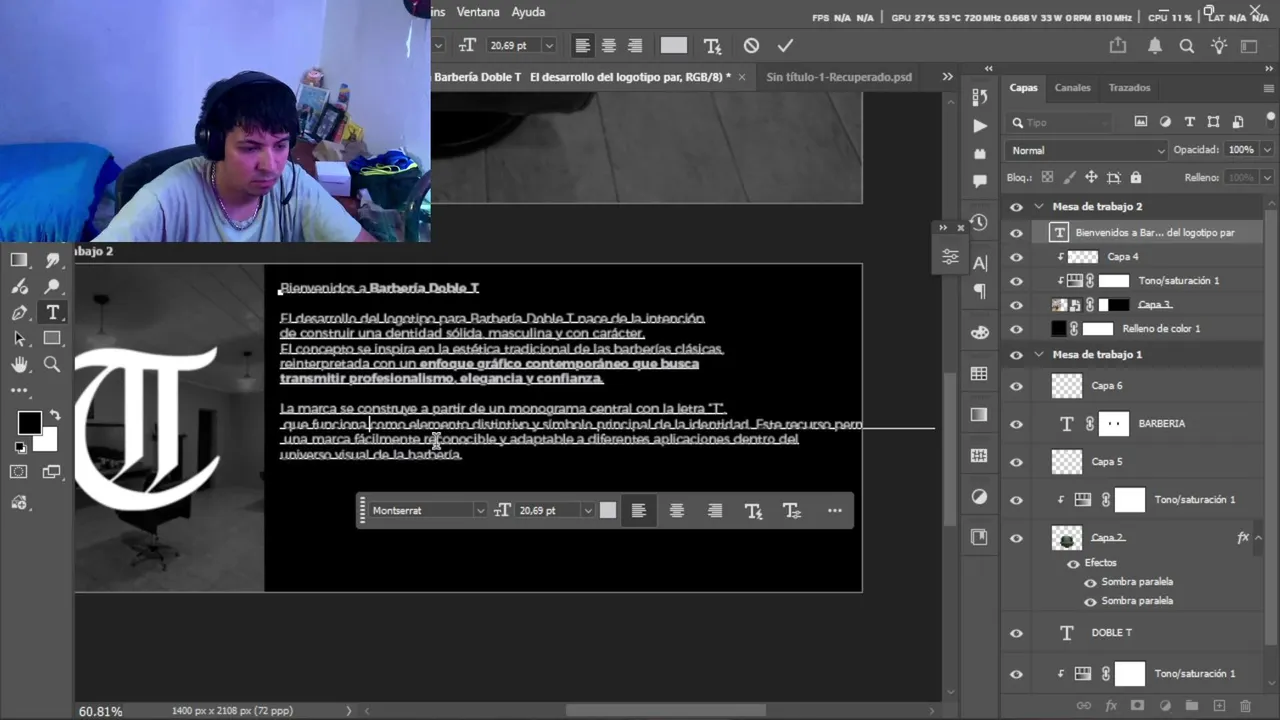Cancel current text edits

pyautogui.click(x=751, y=46)
